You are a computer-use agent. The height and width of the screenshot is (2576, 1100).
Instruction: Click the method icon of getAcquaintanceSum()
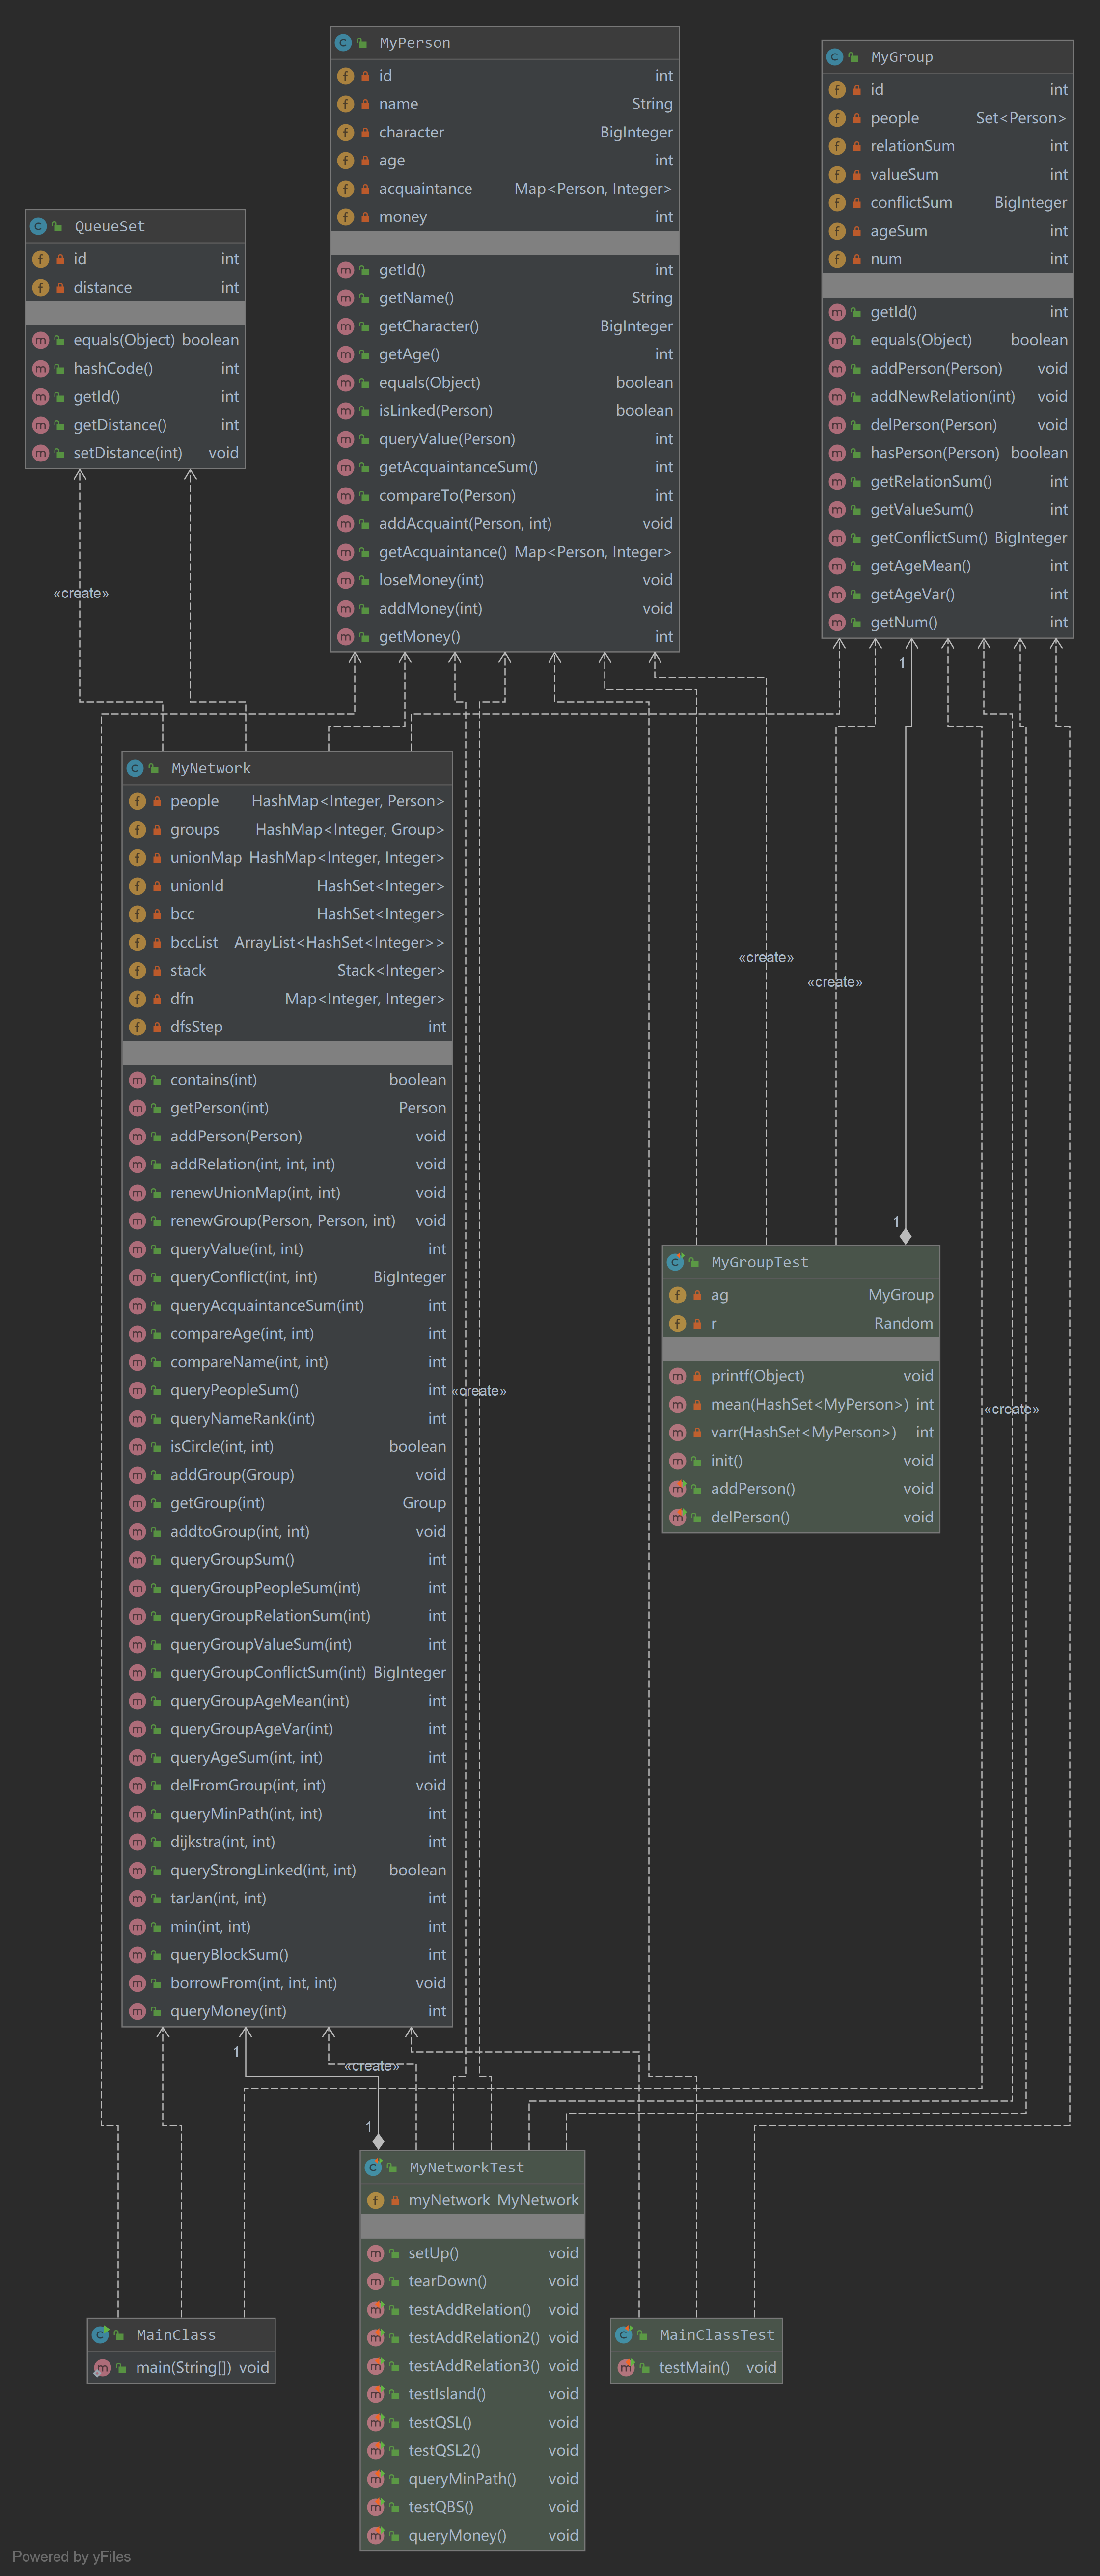coord(345,467)
